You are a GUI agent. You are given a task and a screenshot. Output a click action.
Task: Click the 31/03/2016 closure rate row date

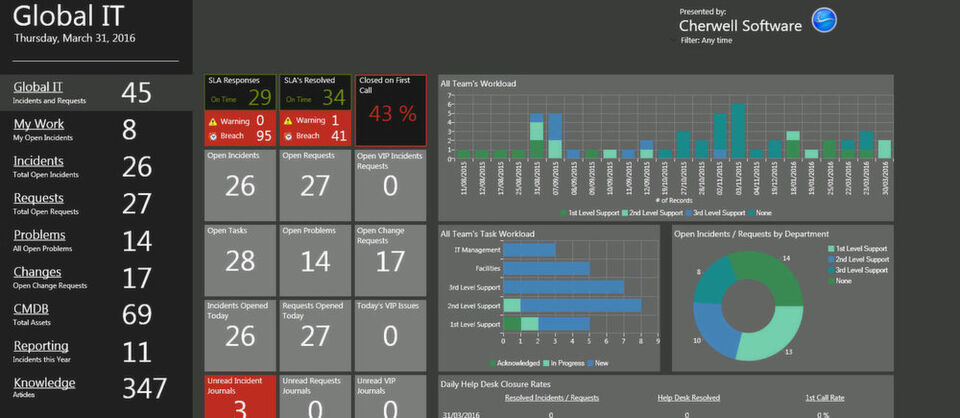click(460, 415)
